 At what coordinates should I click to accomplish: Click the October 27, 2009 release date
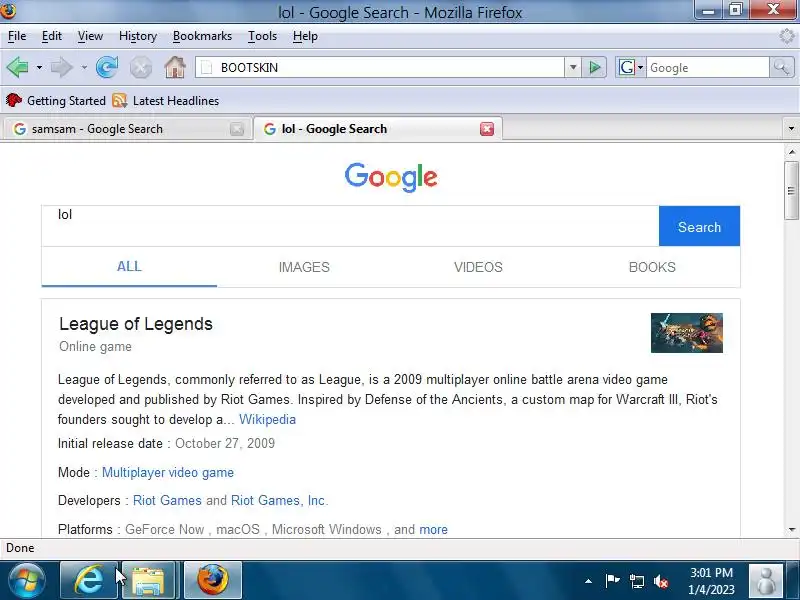click(x=224, y=443)
